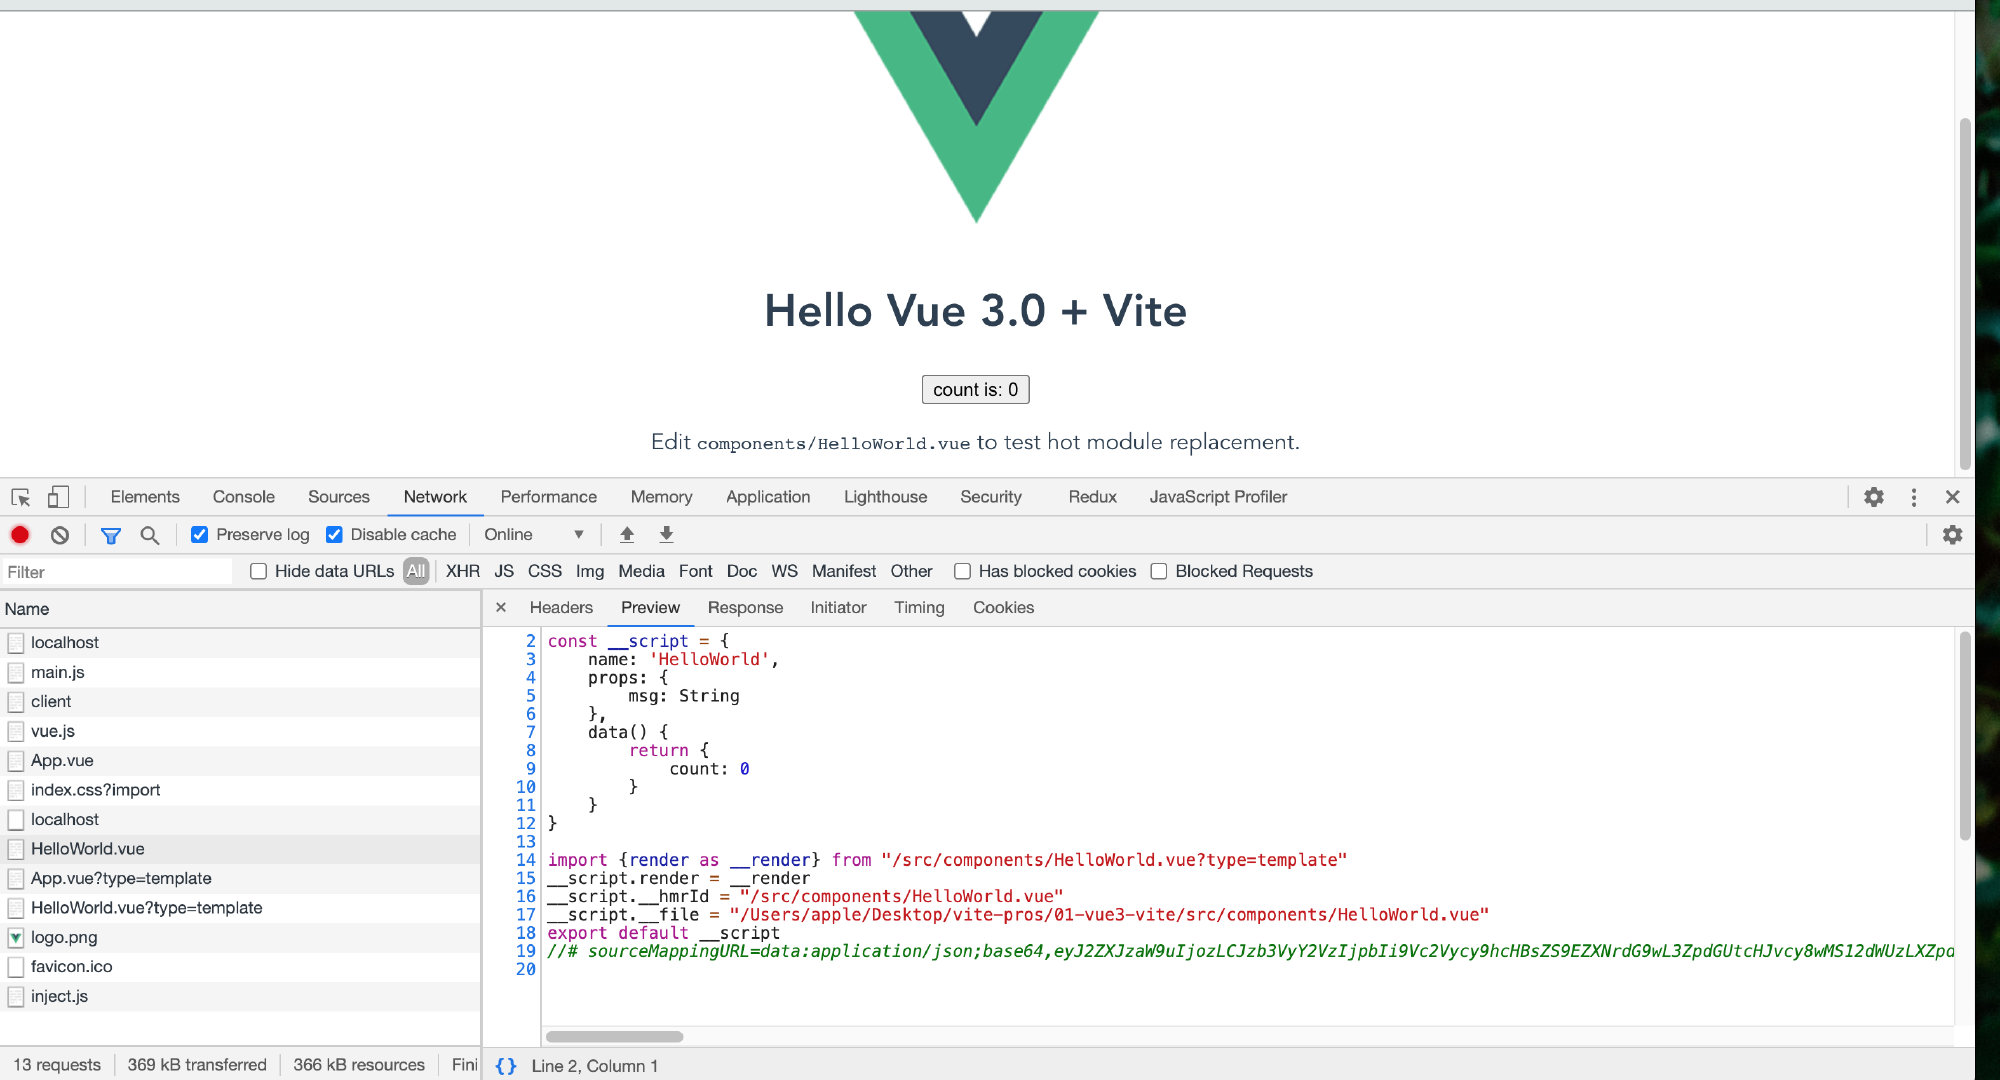Uncheck Disable cache checkbox
This screenshot has height=1080, width=2000.
pos(334,535)
